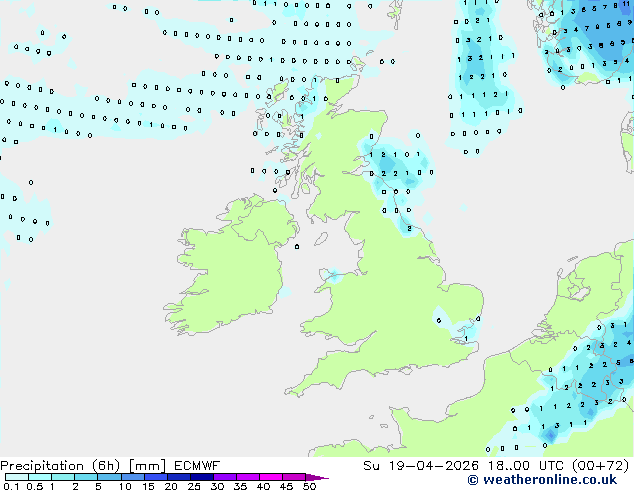This screenshot has height=490, width=634.
Task: Click the 10–15 mm legend color box
Action: [x=132, y=477]
